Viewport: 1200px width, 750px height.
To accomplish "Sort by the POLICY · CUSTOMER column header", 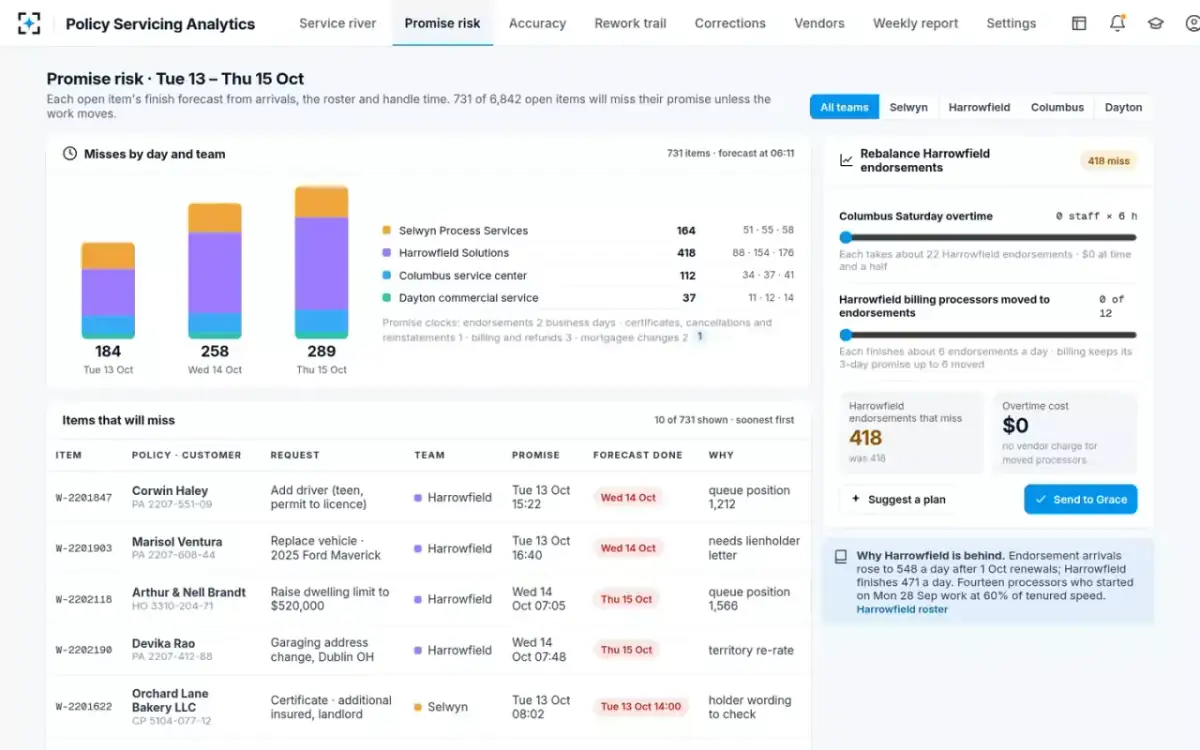I will tap(187, 455).
